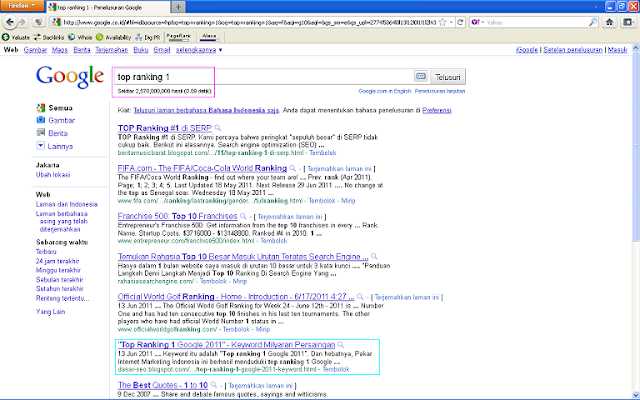Open the Rentang tertentu... time filter
The width and height of the screenshot is (640, 400).
[x=62, y=298]
